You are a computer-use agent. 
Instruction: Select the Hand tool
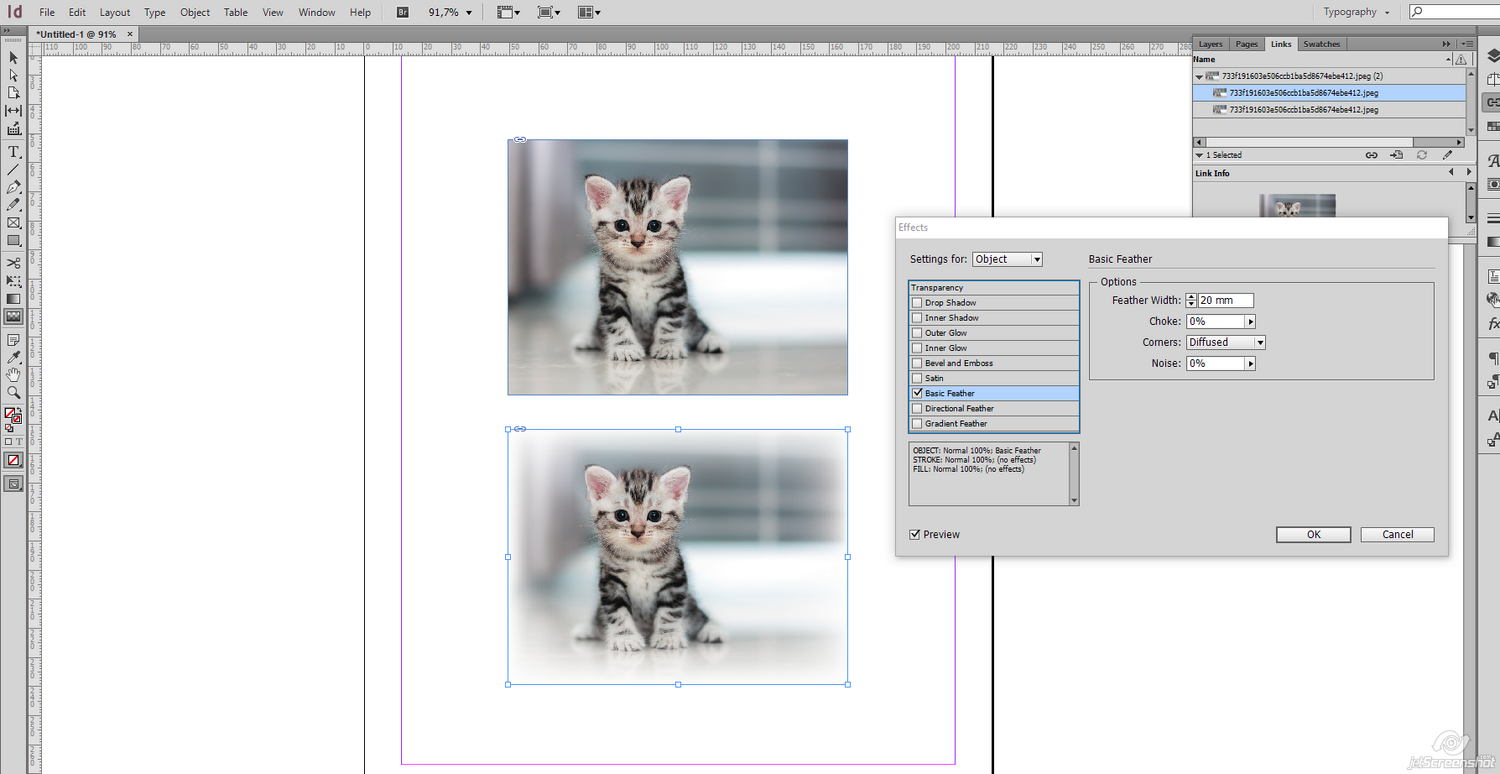tap(14, 375)
